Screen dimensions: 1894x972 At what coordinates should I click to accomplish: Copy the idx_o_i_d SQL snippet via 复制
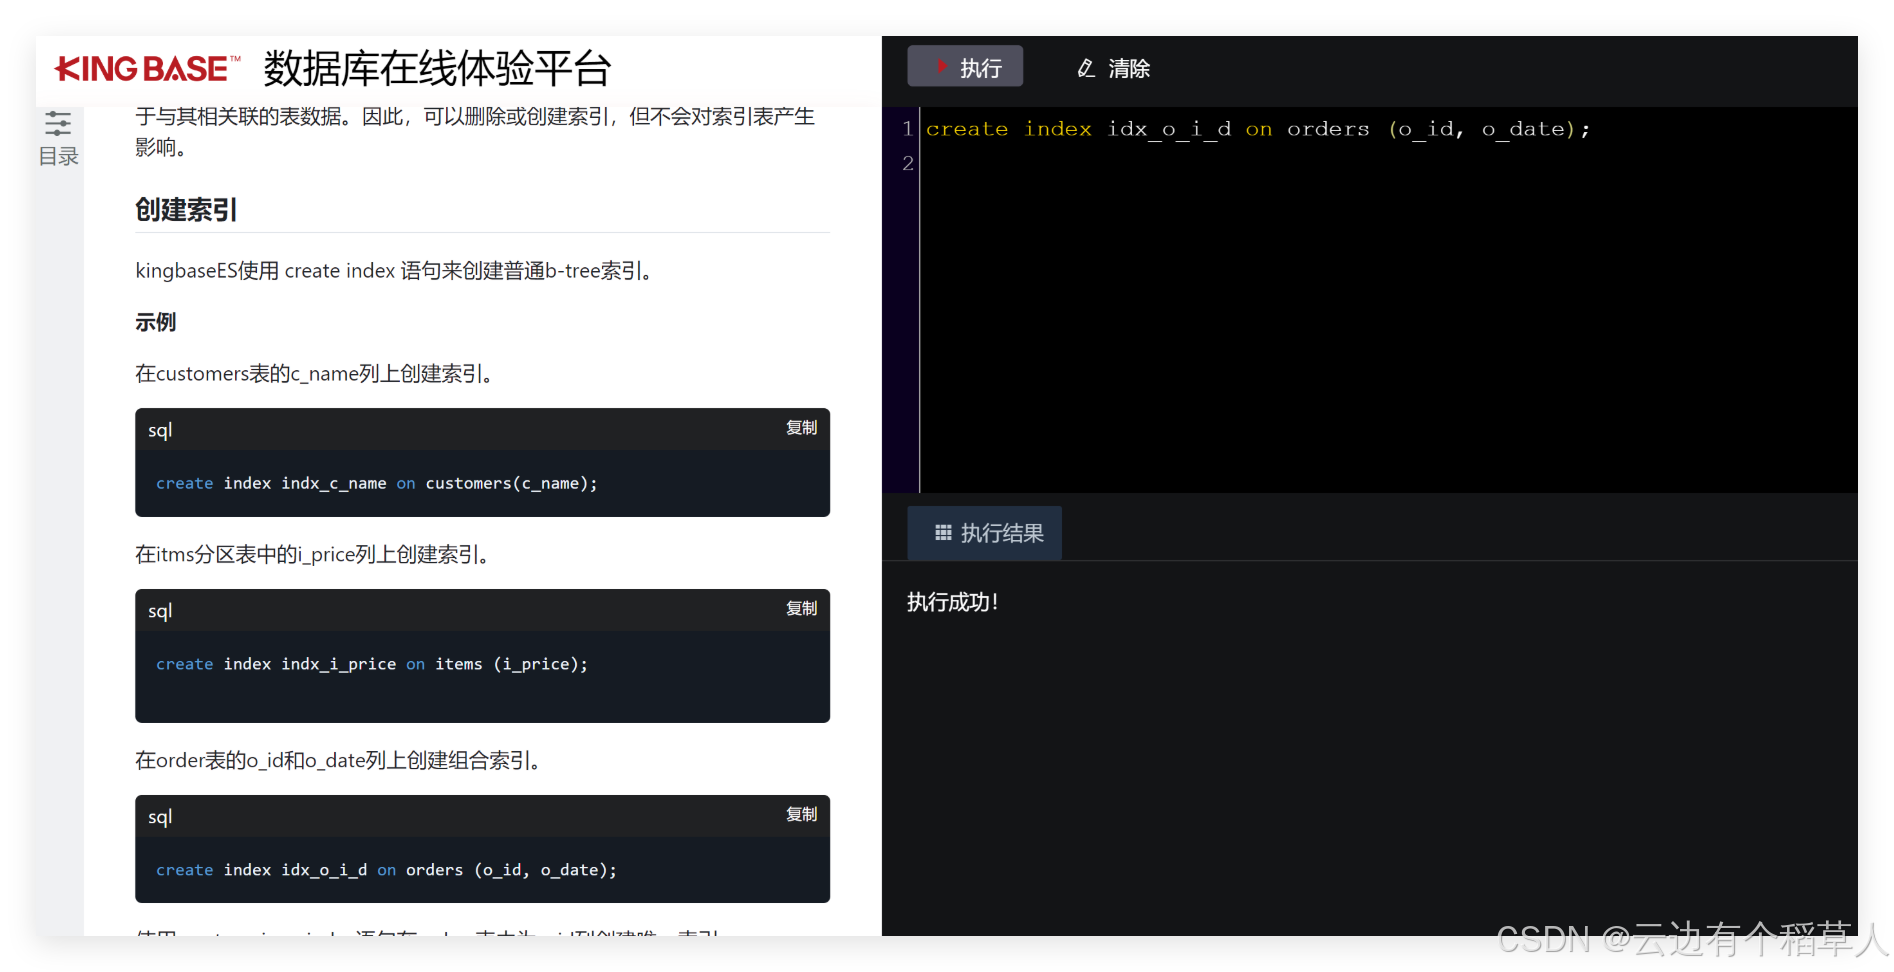click(801, 815)
